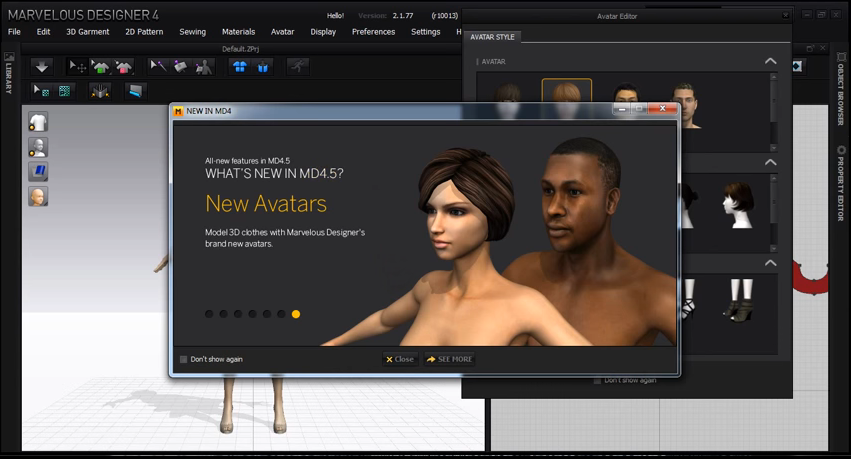Check Don't show again in NEW IN MD4 dialog
The width and height of the screenshot is (851, 459).
tap(183, 359)
